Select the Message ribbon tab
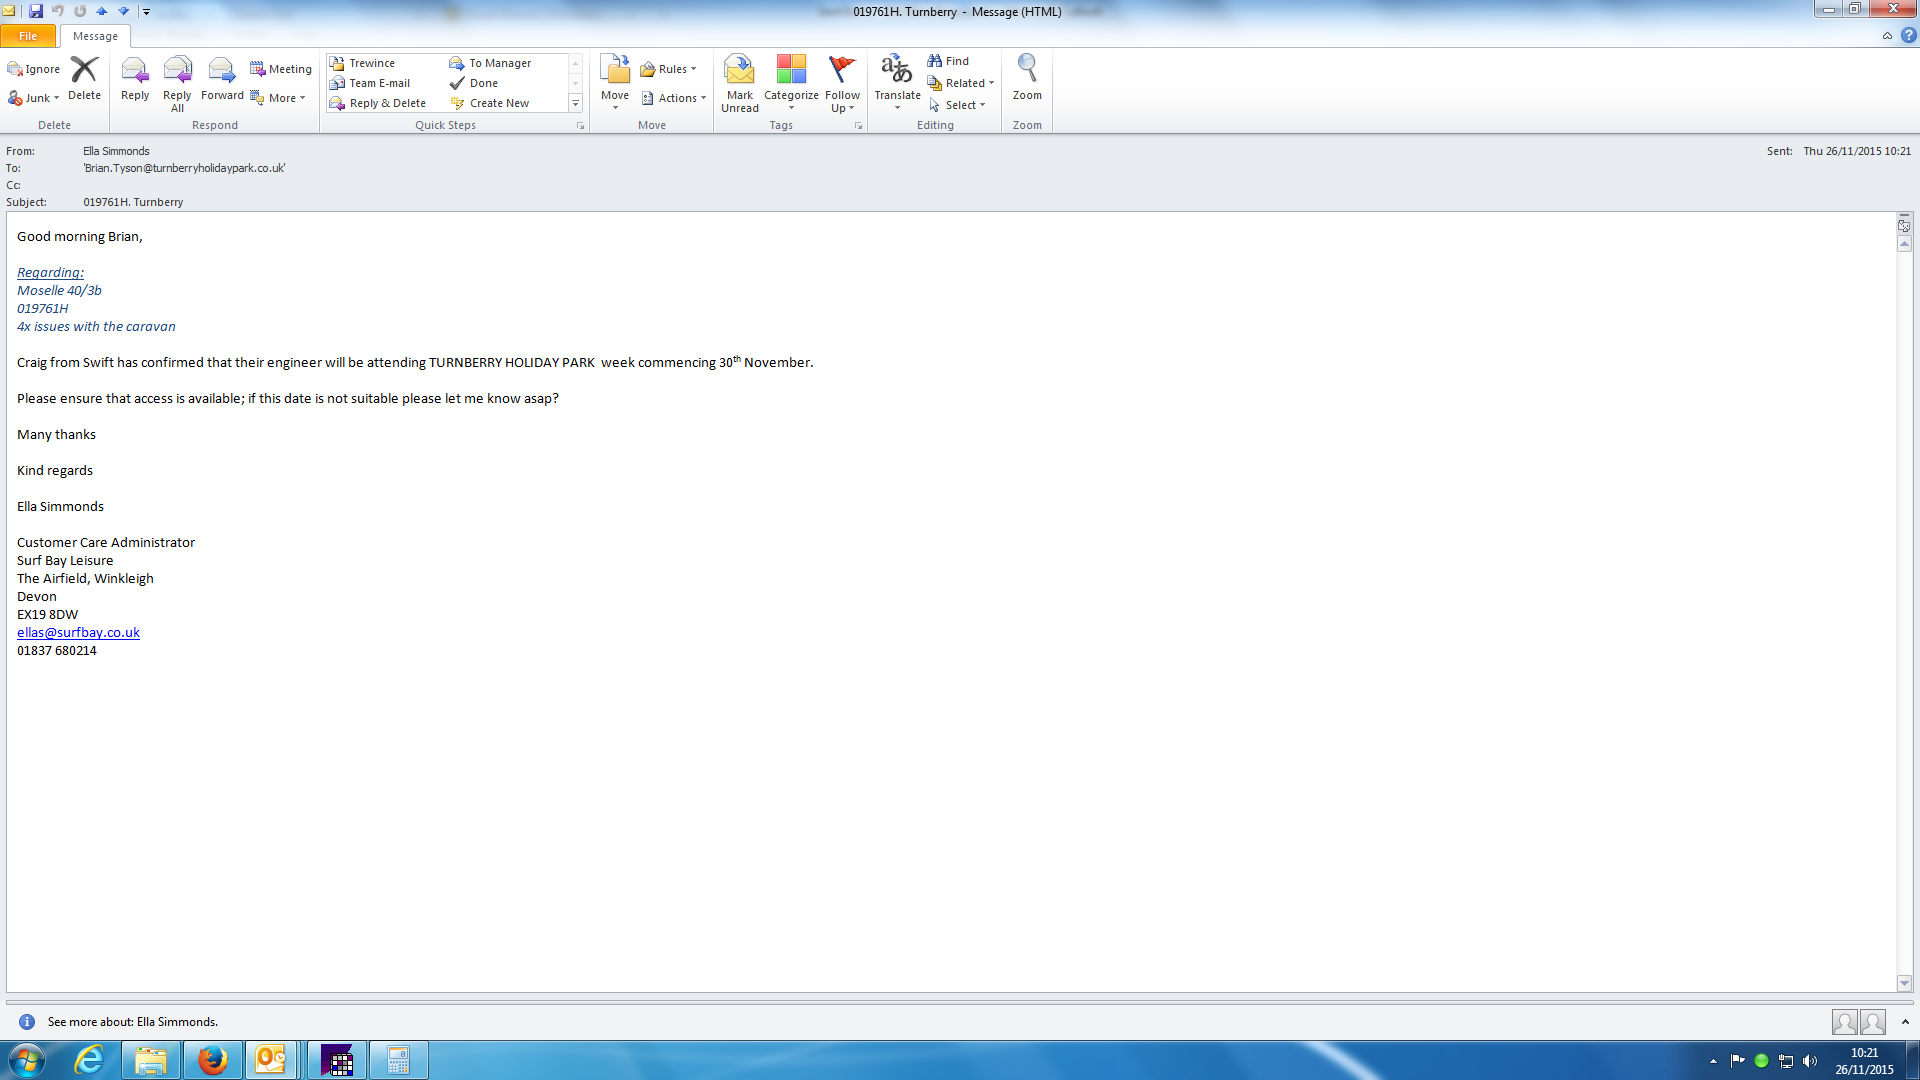Image resolution: width=1920 pixels, height=1080 pixels. (x=95, y=36)
